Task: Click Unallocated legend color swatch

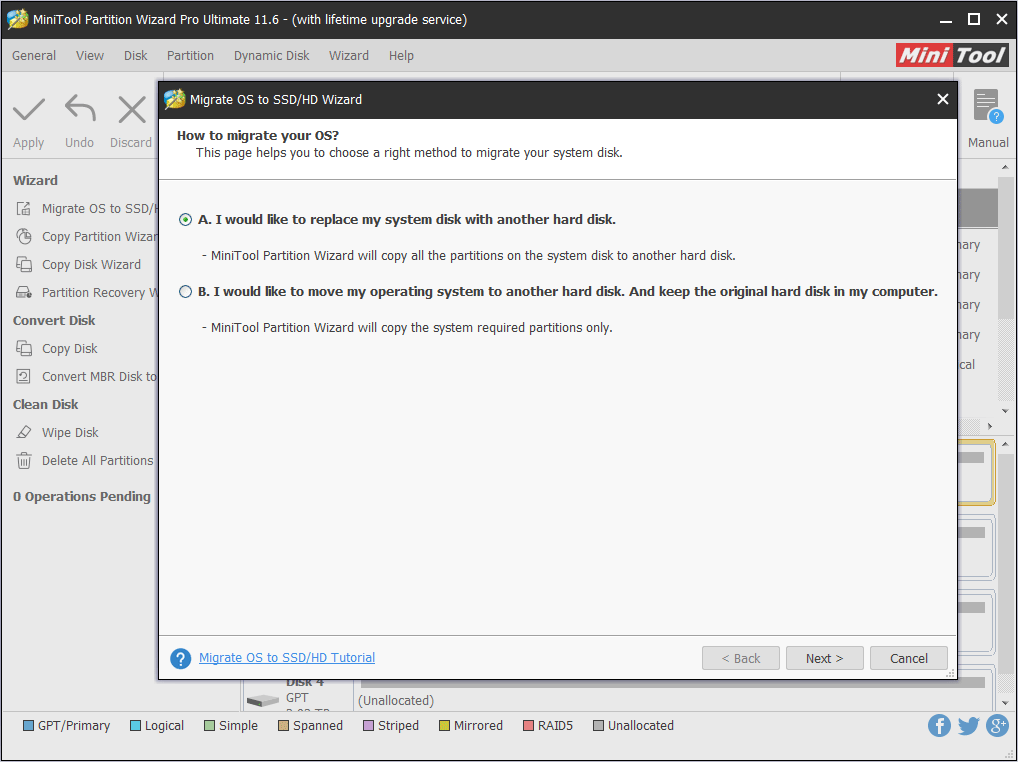Action: point(599,726)
